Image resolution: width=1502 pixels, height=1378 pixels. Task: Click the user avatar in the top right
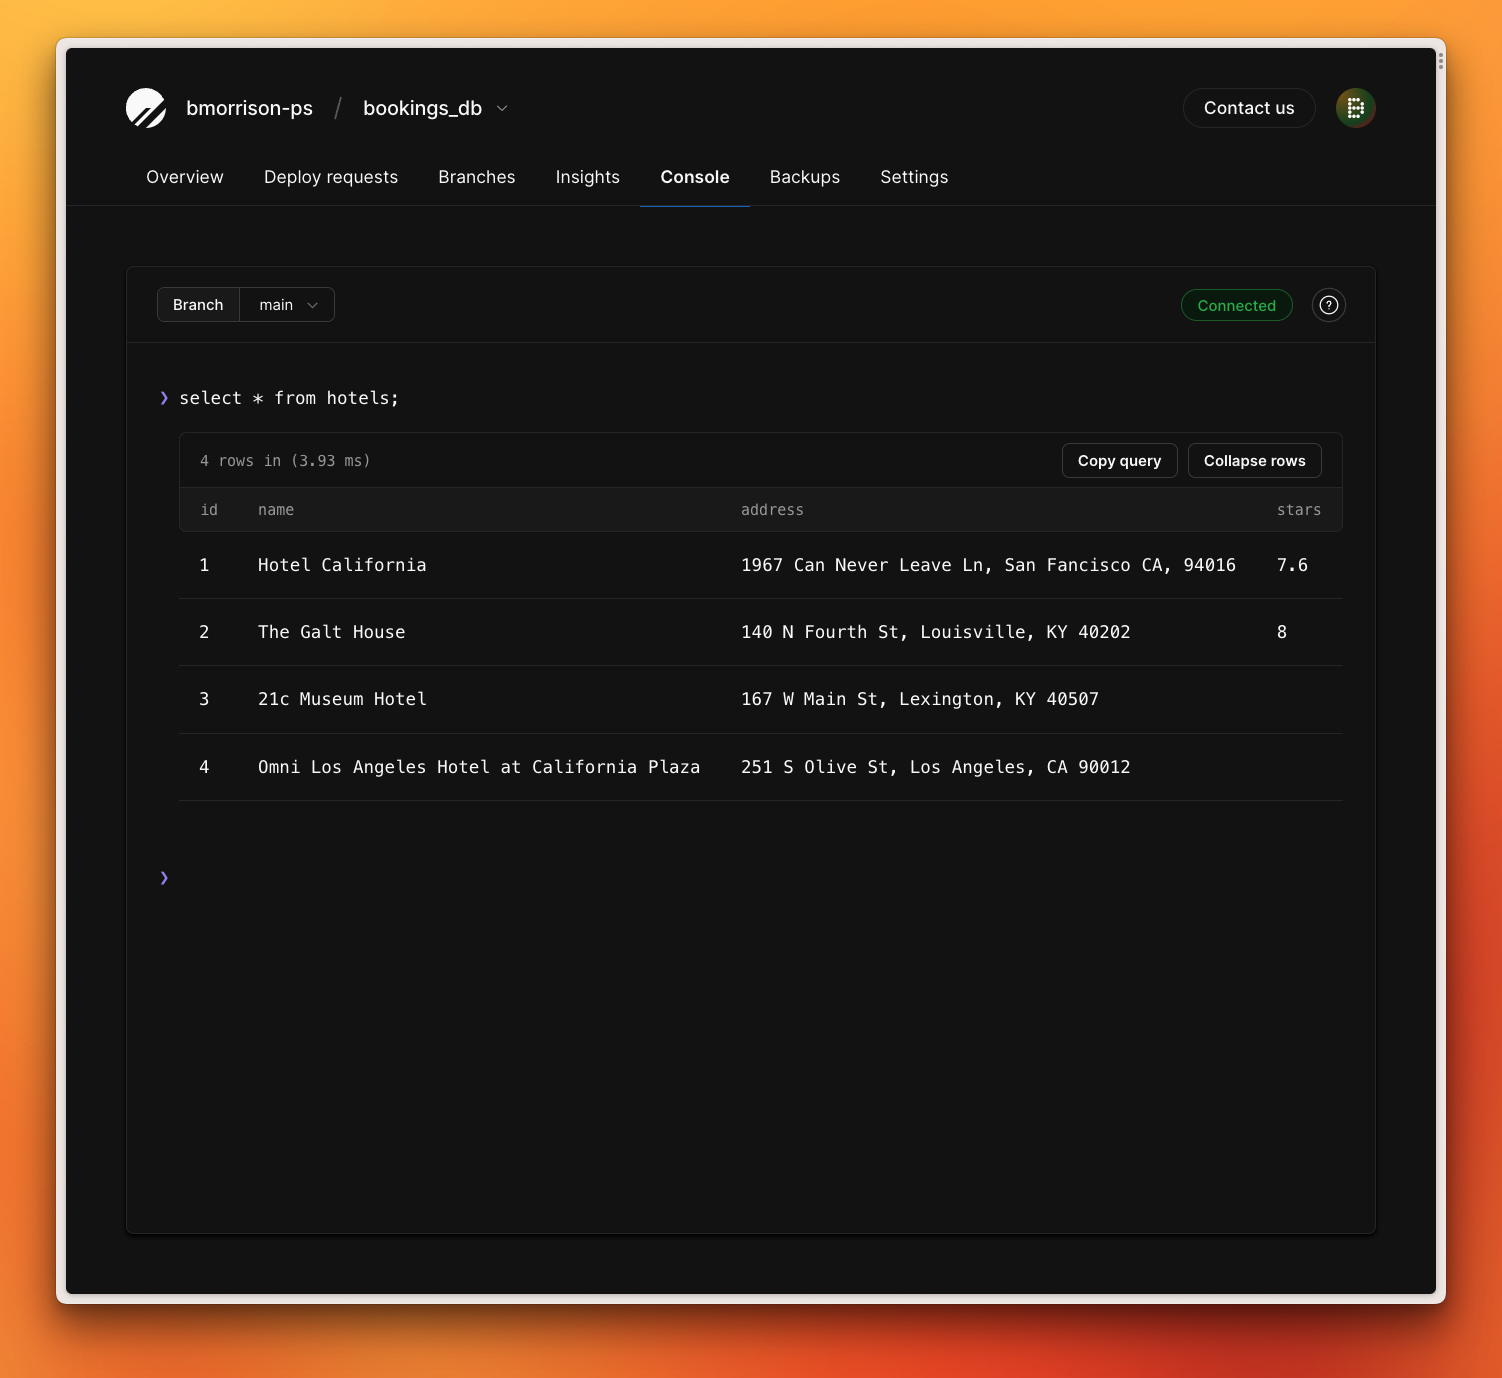[1355, 108]
